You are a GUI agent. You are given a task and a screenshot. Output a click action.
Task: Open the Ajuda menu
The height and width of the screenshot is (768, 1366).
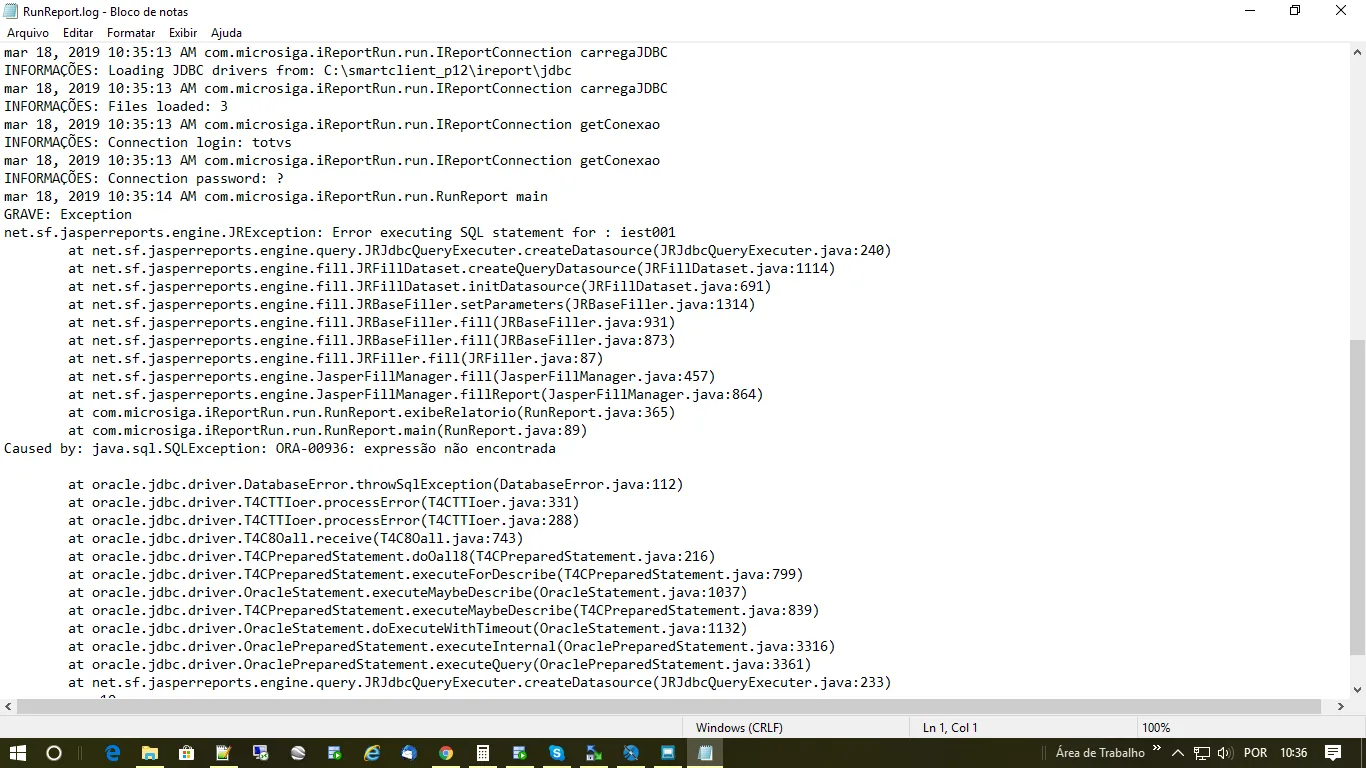click(226, 33)
